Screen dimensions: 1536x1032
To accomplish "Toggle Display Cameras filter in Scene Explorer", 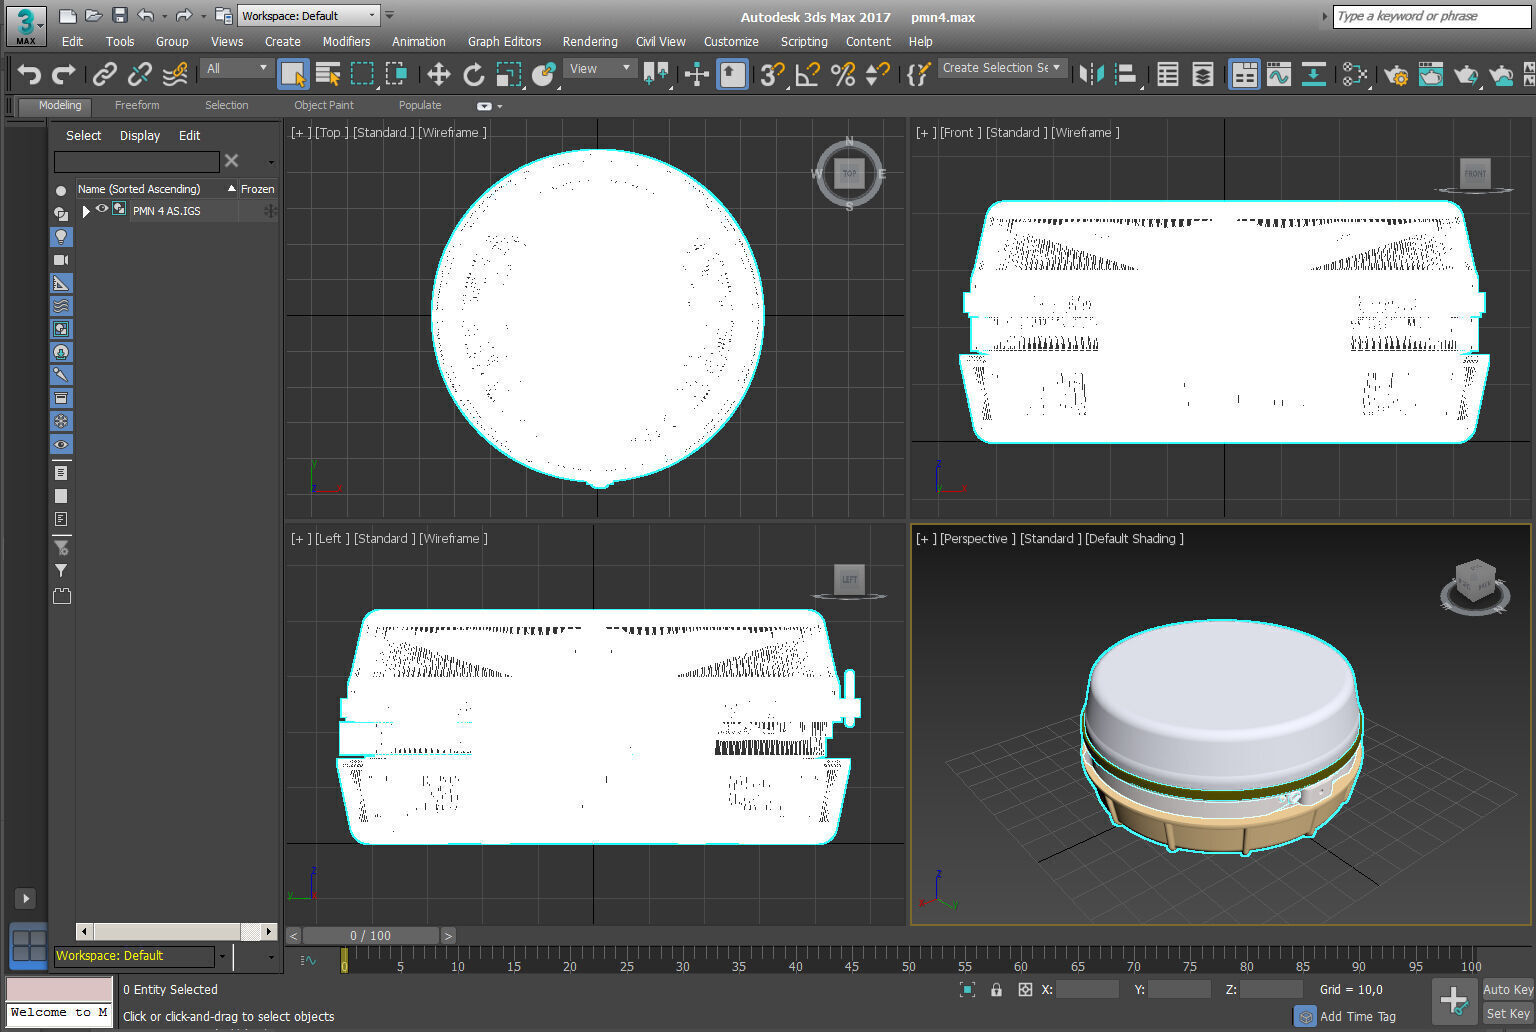I will click(x=61, y=260).
